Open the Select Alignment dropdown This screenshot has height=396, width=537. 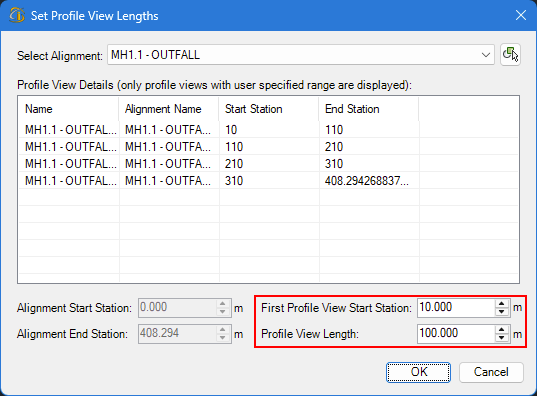coord(301,55)
